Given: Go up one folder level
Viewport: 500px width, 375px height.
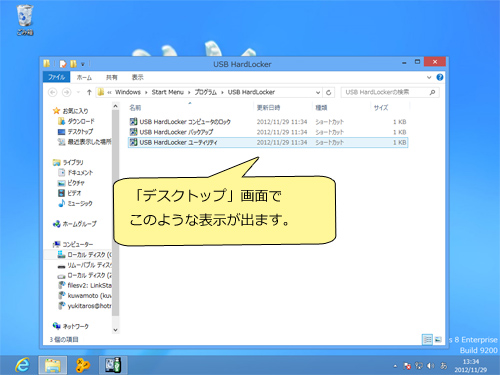Looking at the screenshot, I should (89, 92).
